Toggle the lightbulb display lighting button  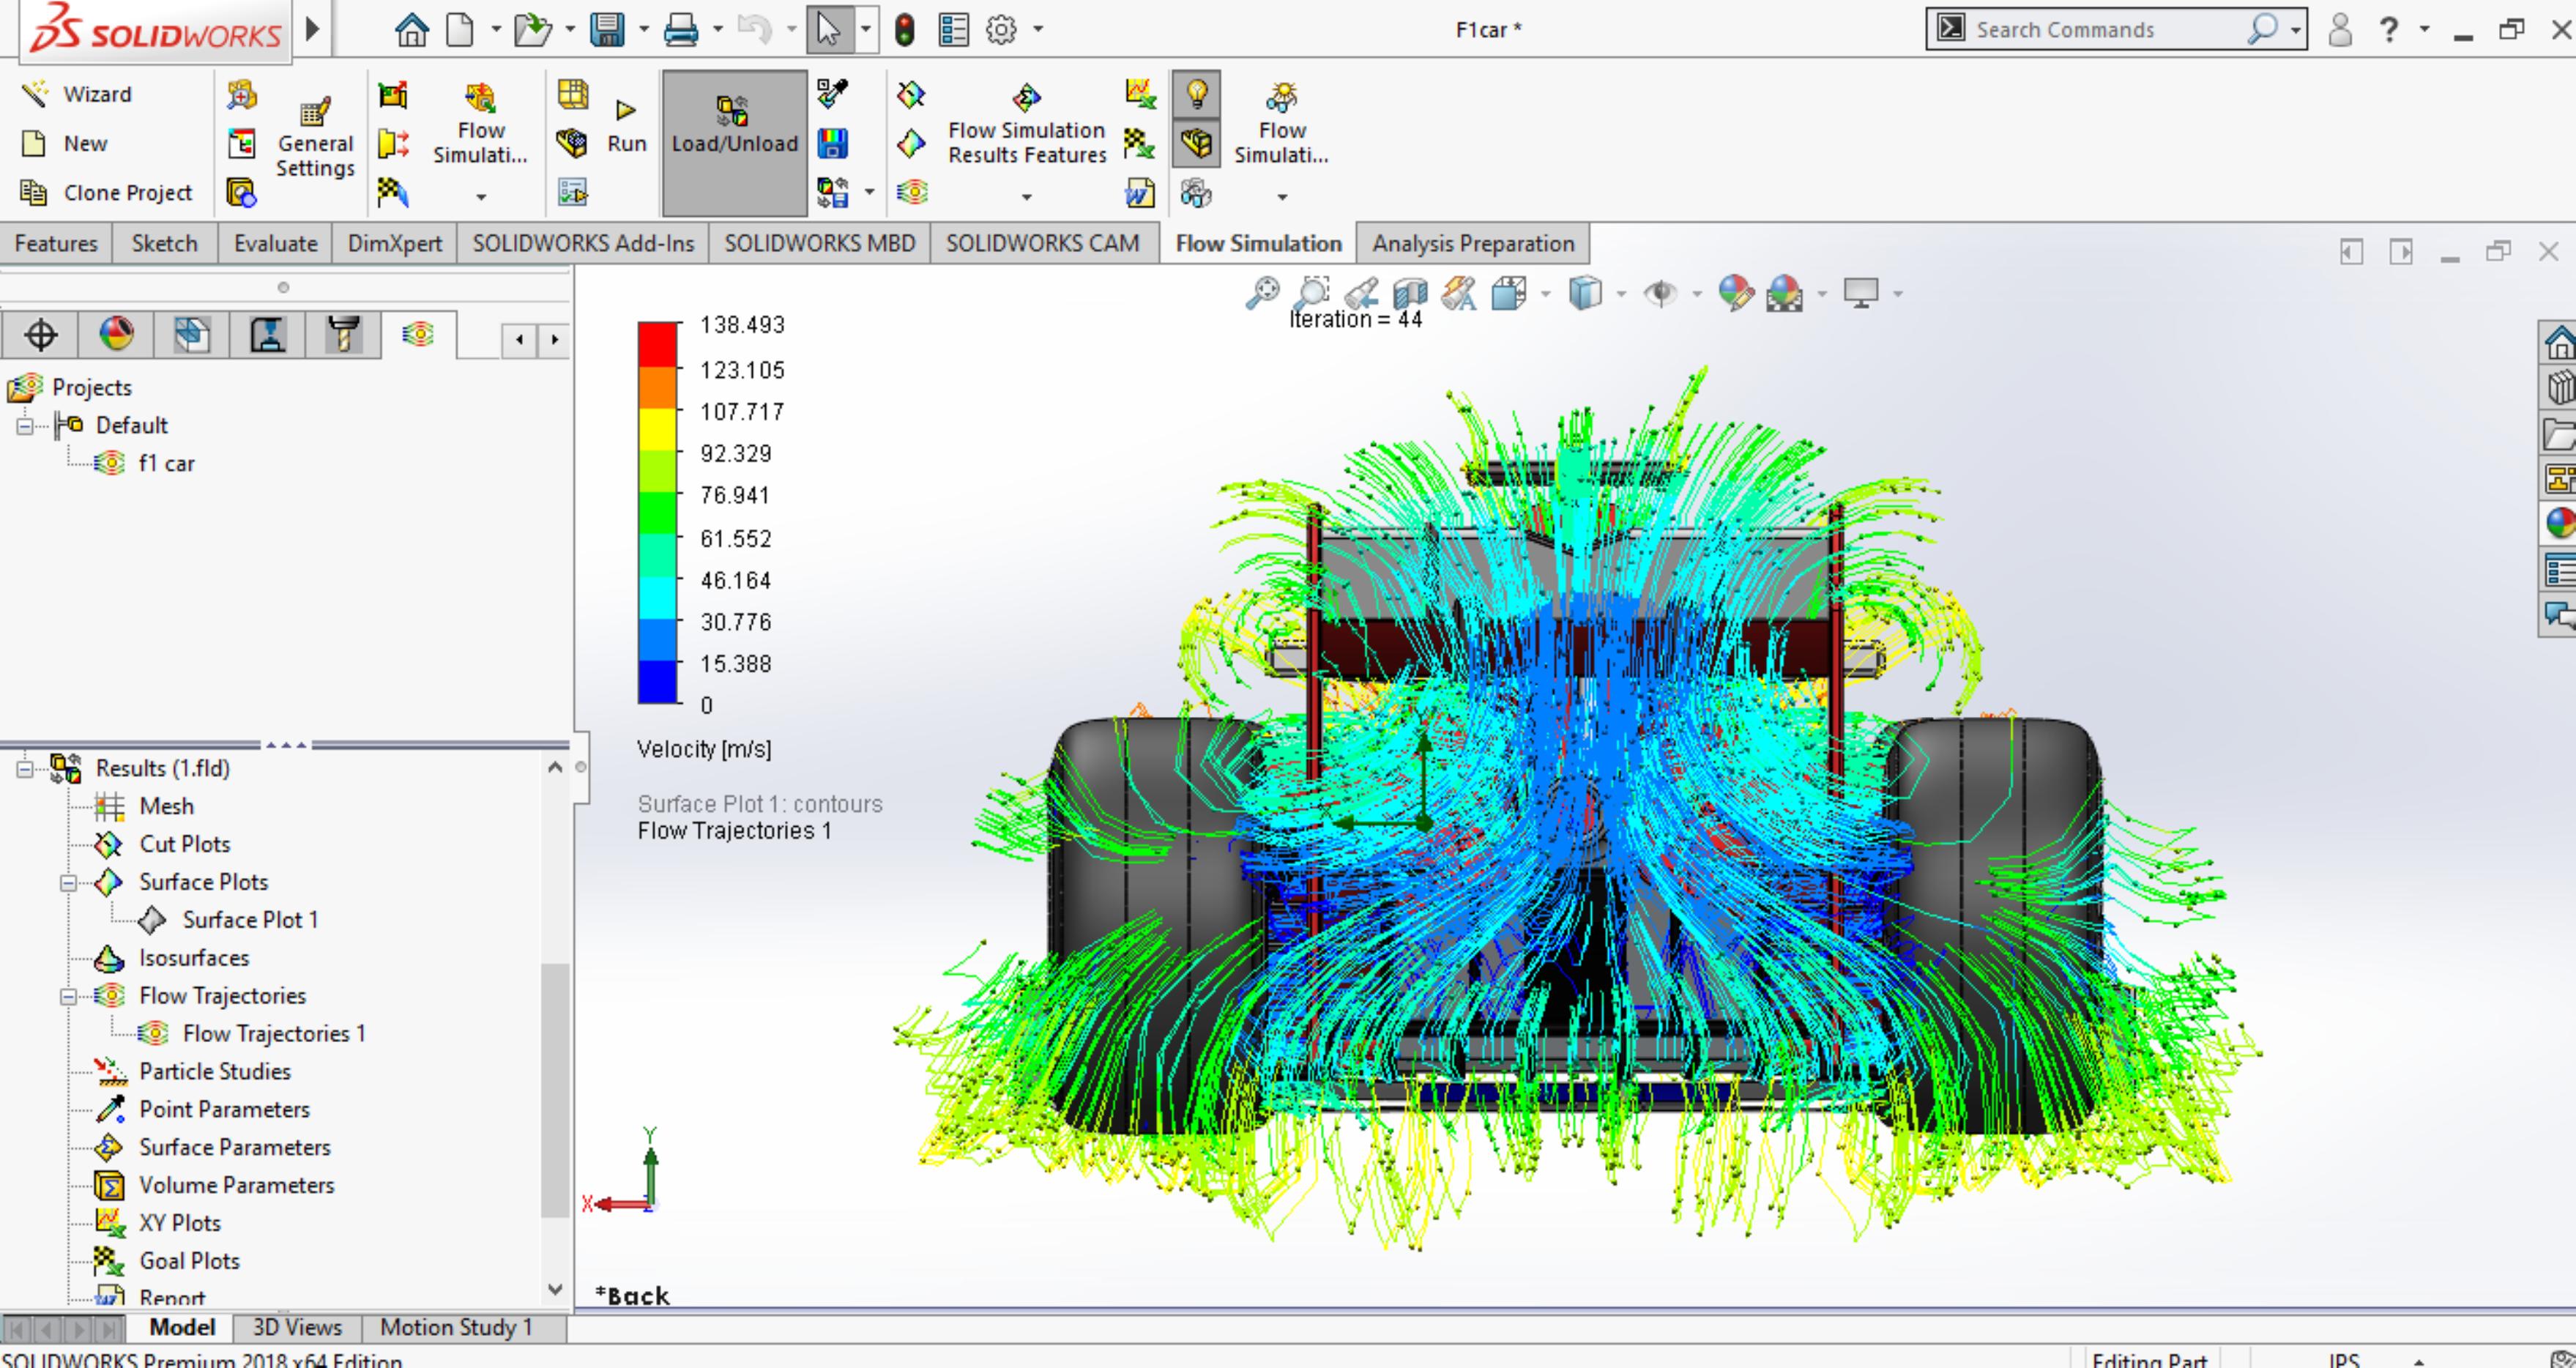coord(1197,95)
